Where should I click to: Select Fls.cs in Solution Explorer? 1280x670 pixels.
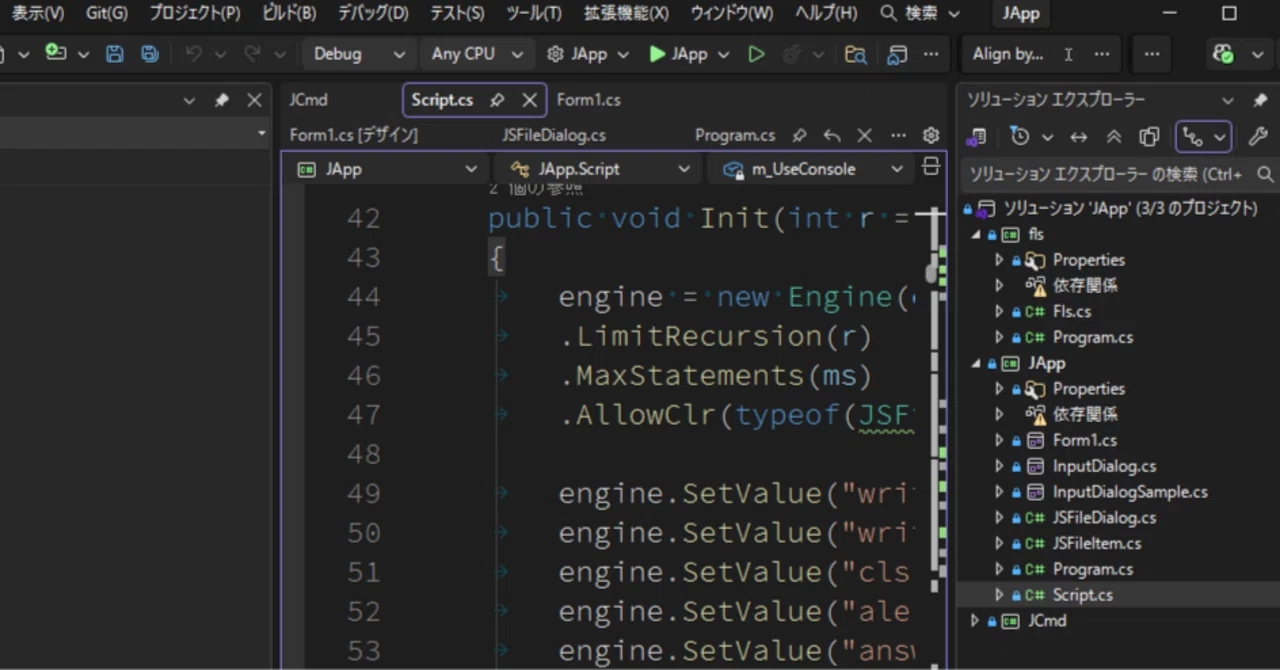pos(1072,312)
